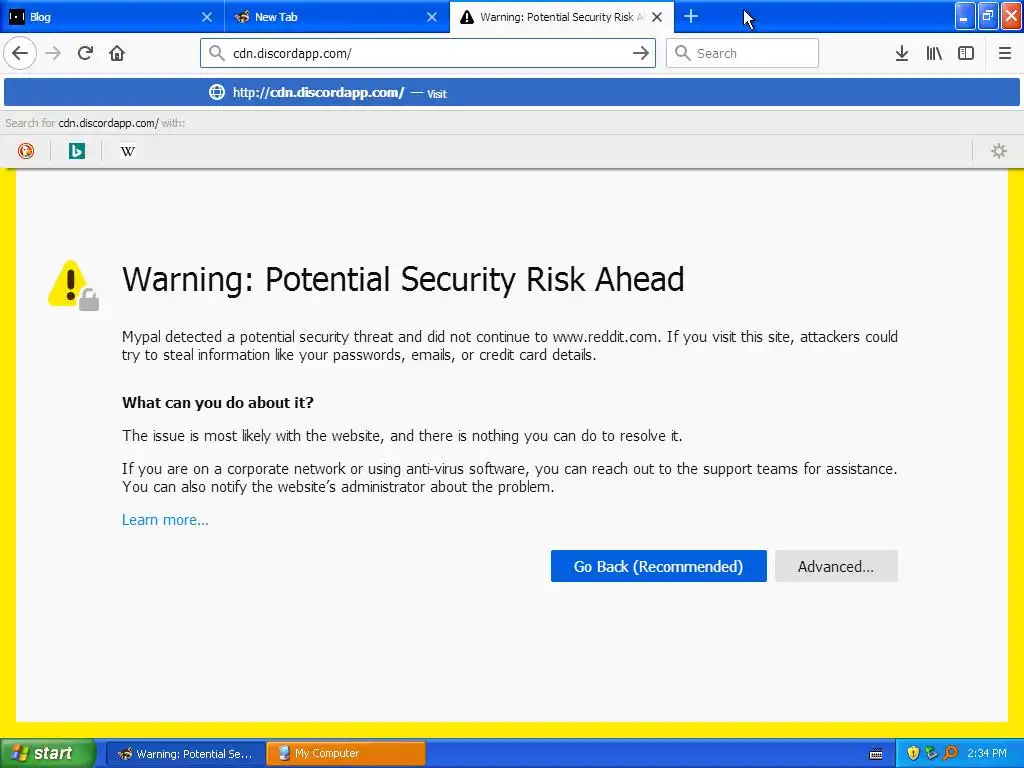Follow the Learn more... link

click(165, 520)
